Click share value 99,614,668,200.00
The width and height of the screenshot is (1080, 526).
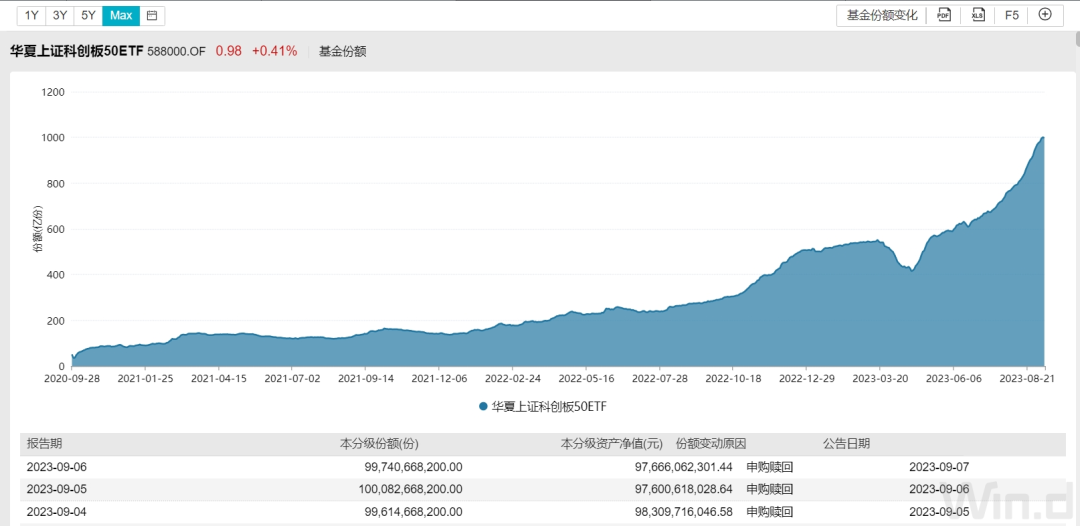pos(413,512)
